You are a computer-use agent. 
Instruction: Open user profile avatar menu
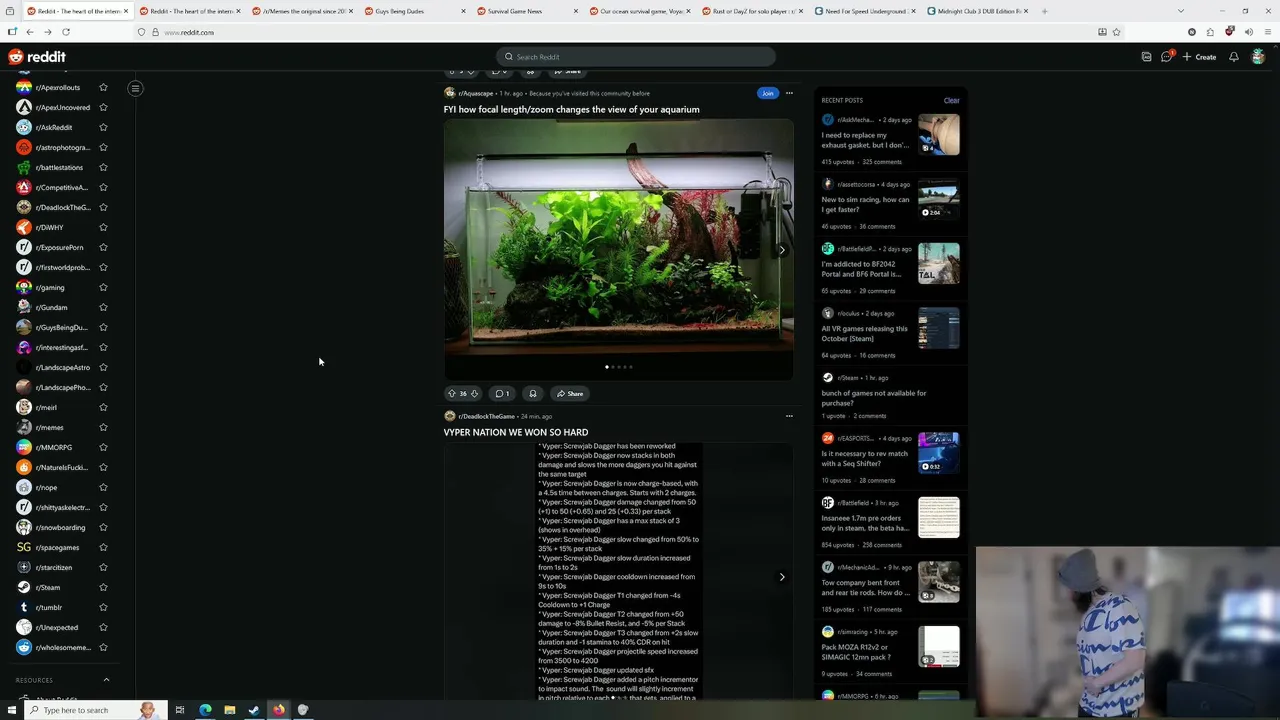point(1258,57)
